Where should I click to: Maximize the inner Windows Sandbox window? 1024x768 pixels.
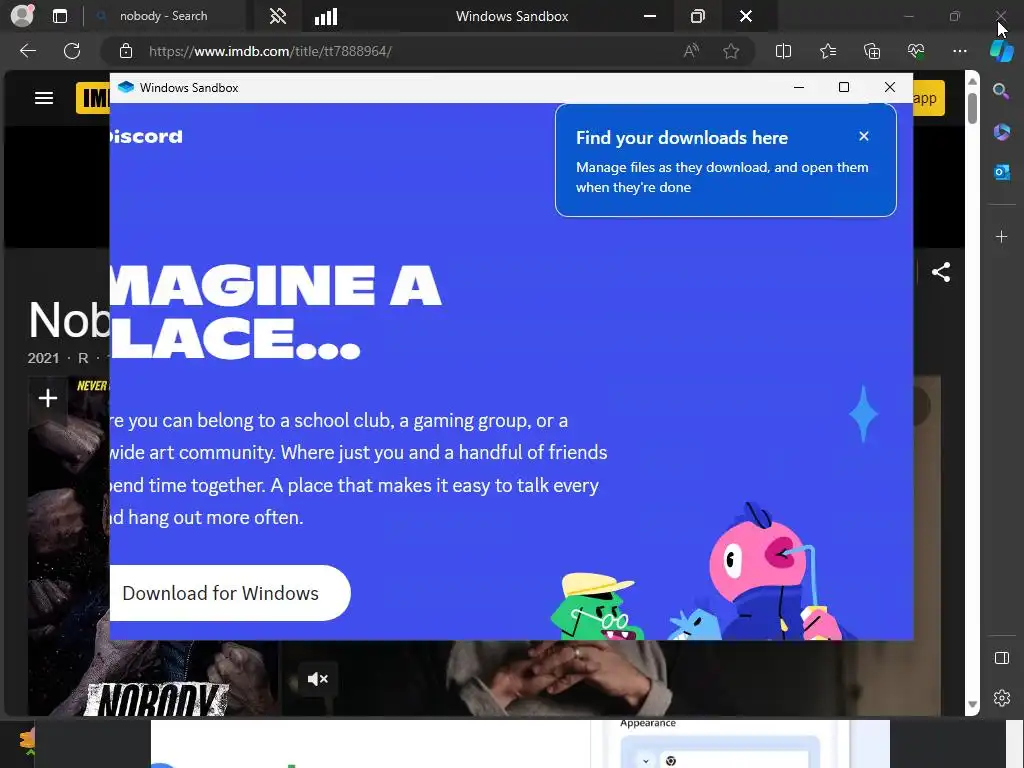coord(844,87)
